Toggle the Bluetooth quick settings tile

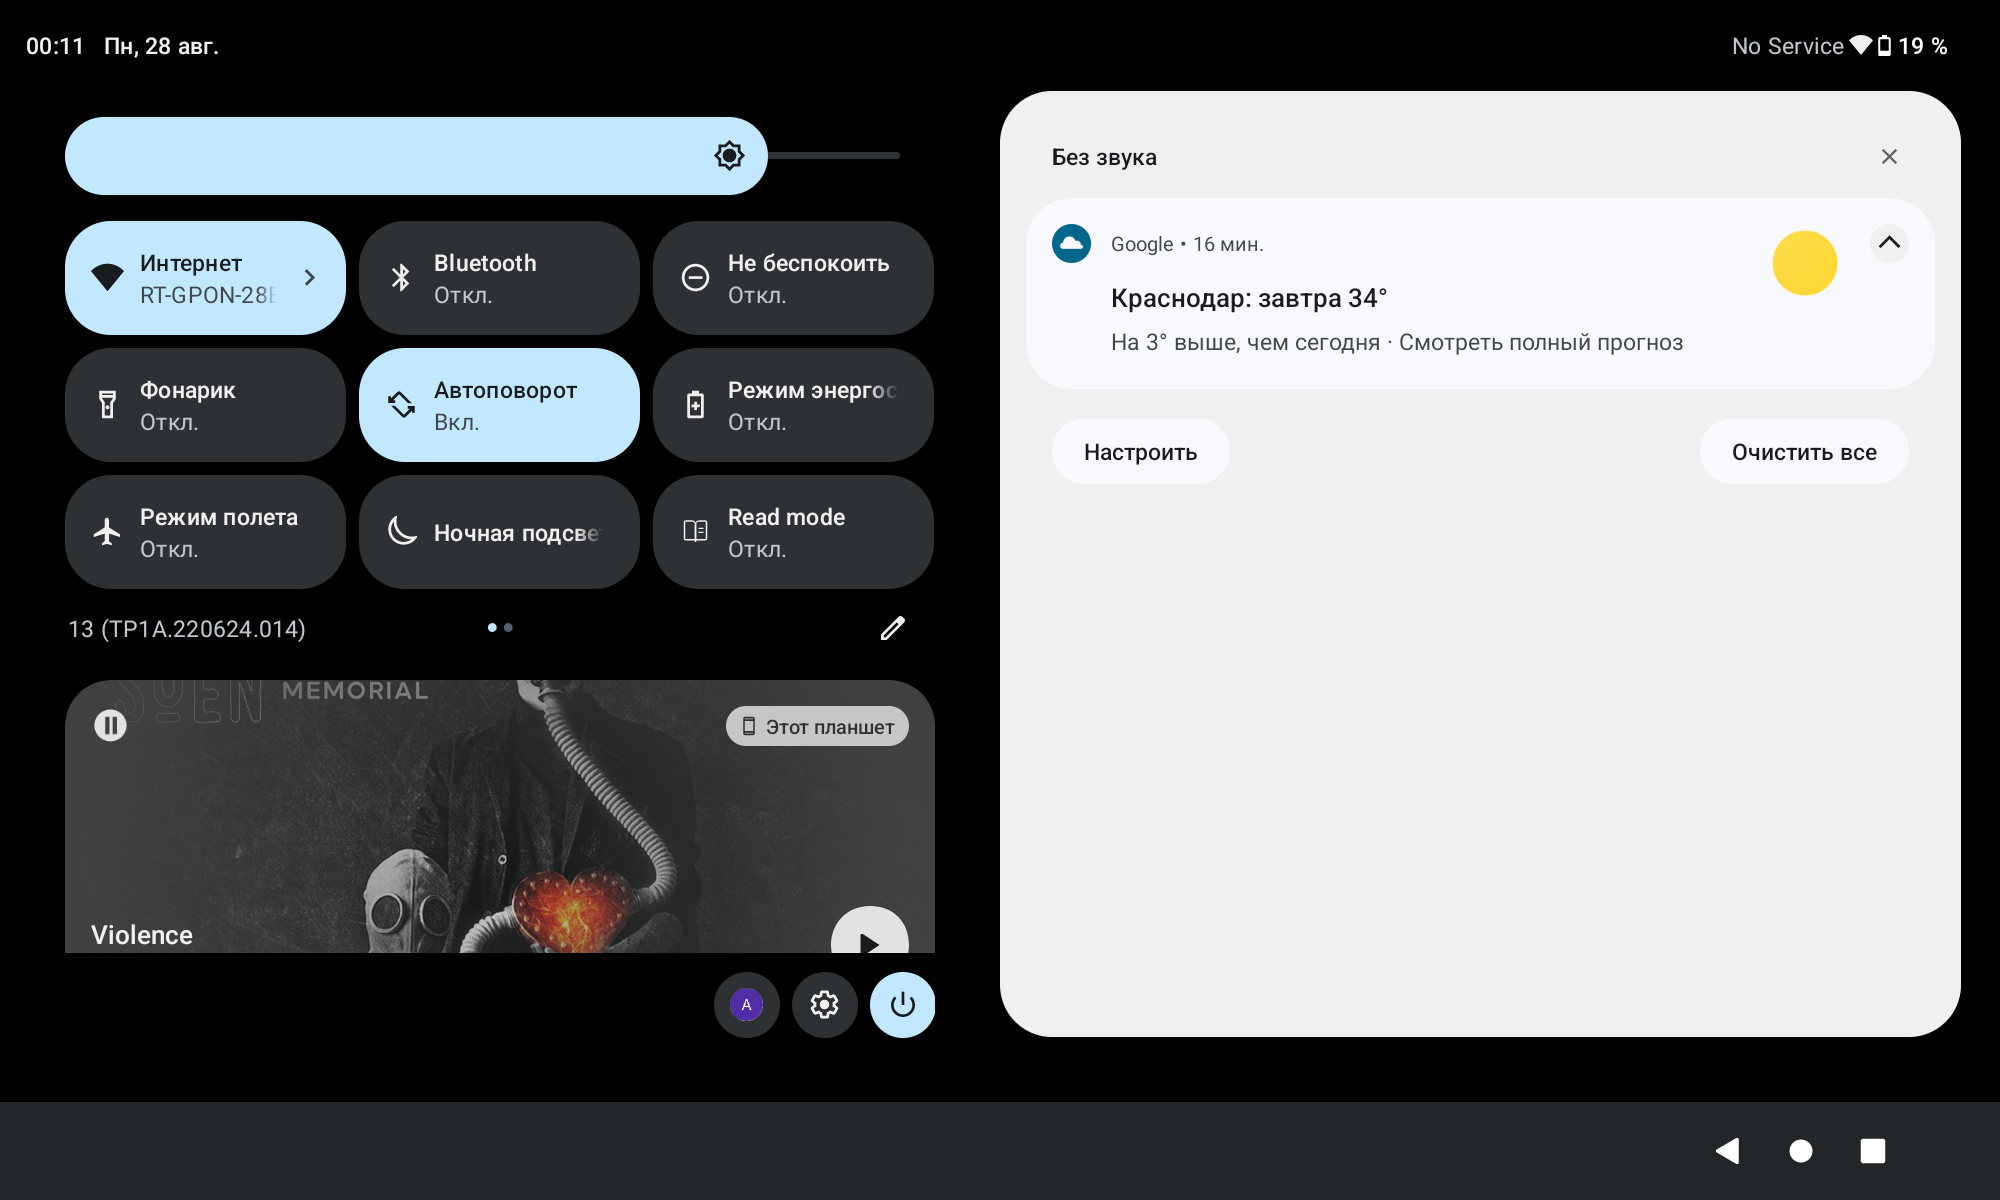coord(499,278)
